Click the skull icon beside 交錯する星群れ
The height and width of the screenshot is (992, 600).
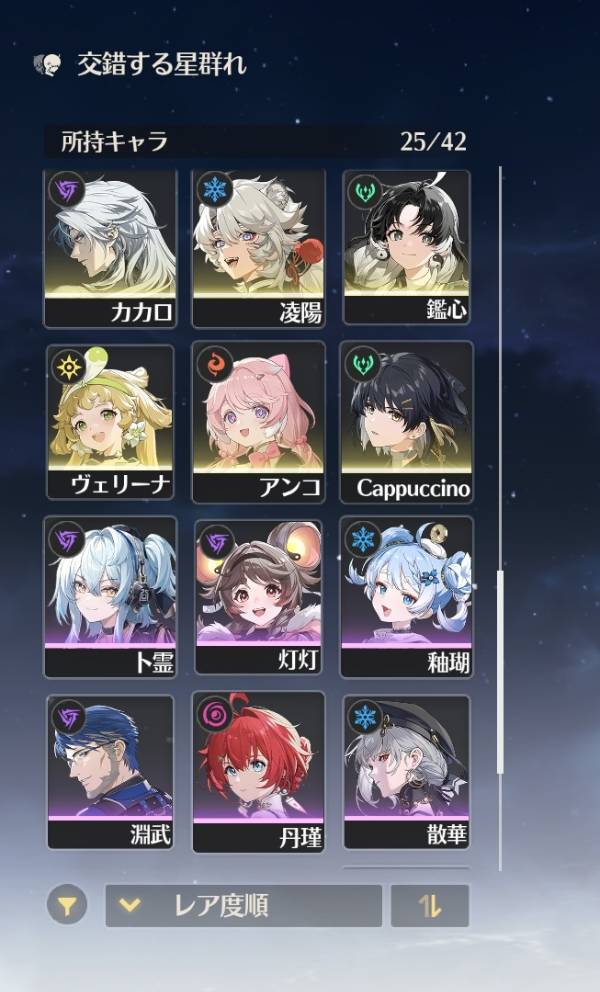point(49,65)
